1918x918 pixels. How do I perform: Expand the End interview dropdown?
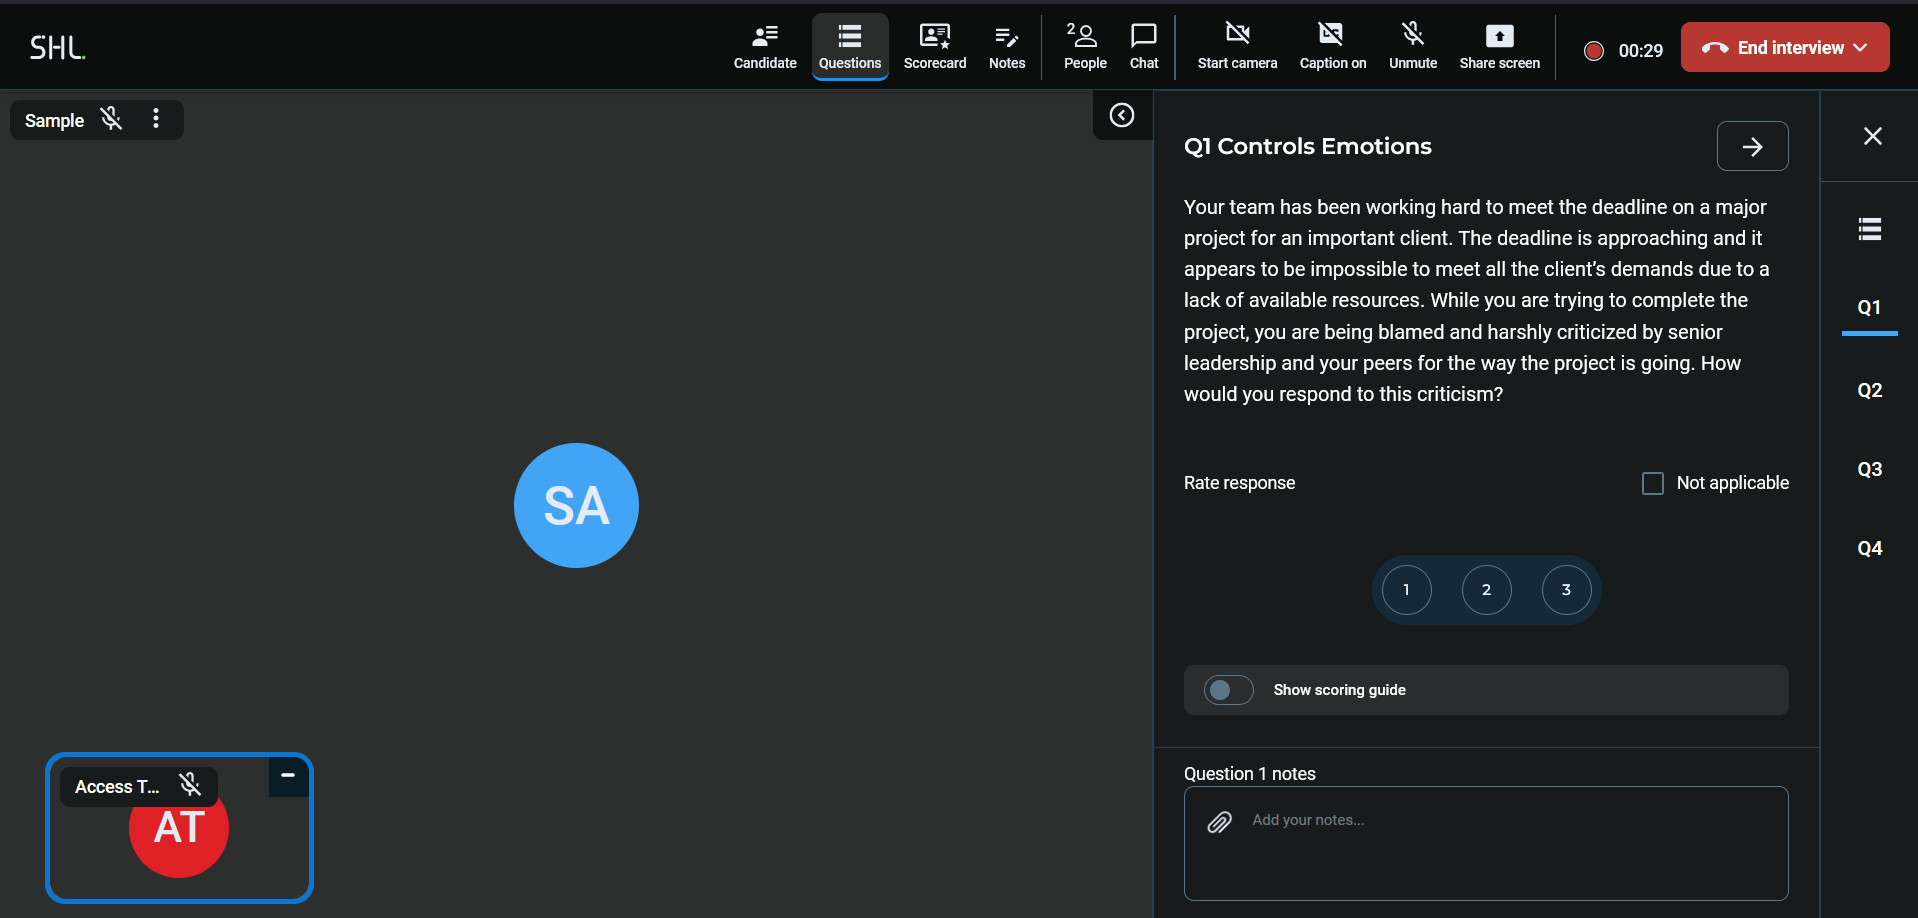(x=1860, y=48)
